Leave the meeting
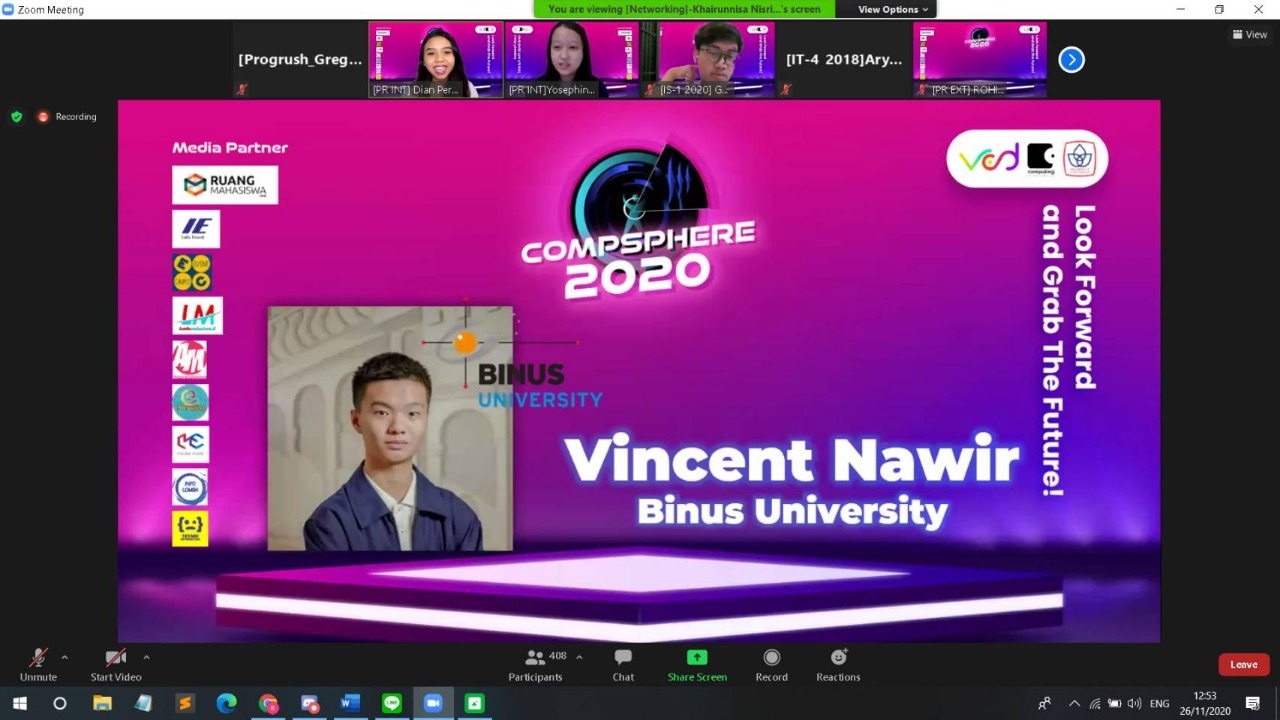1280x720 pixels. tap(1244, 664)
